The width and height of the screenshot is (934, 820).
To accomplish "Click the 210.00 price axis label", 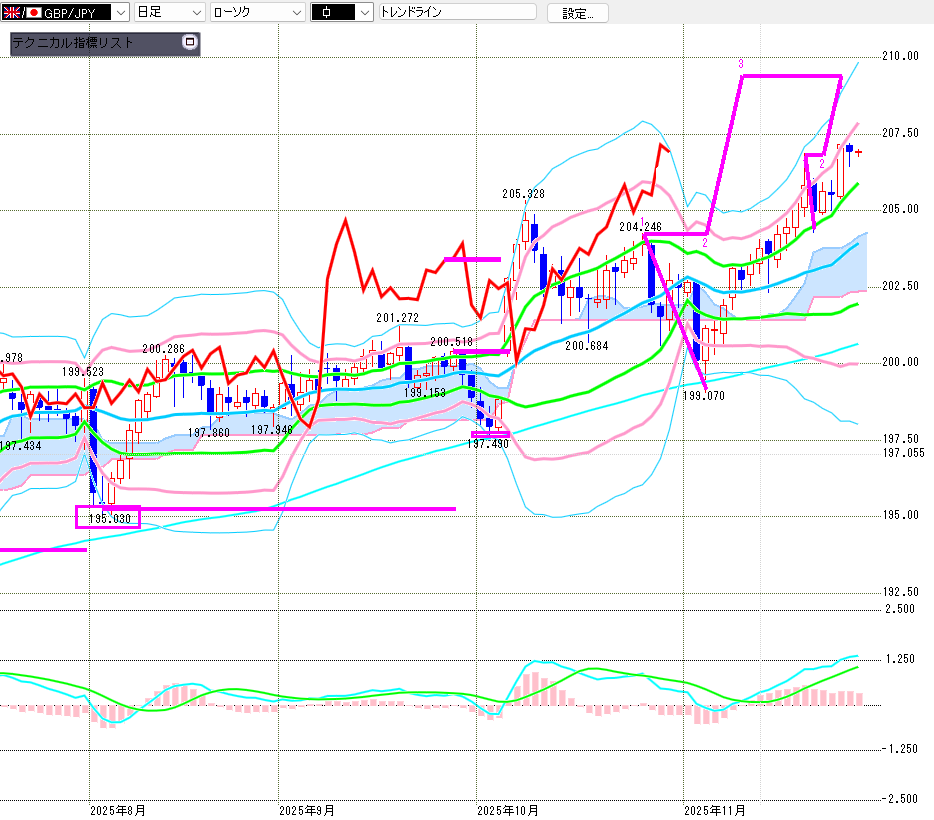I will coord(900,56).
